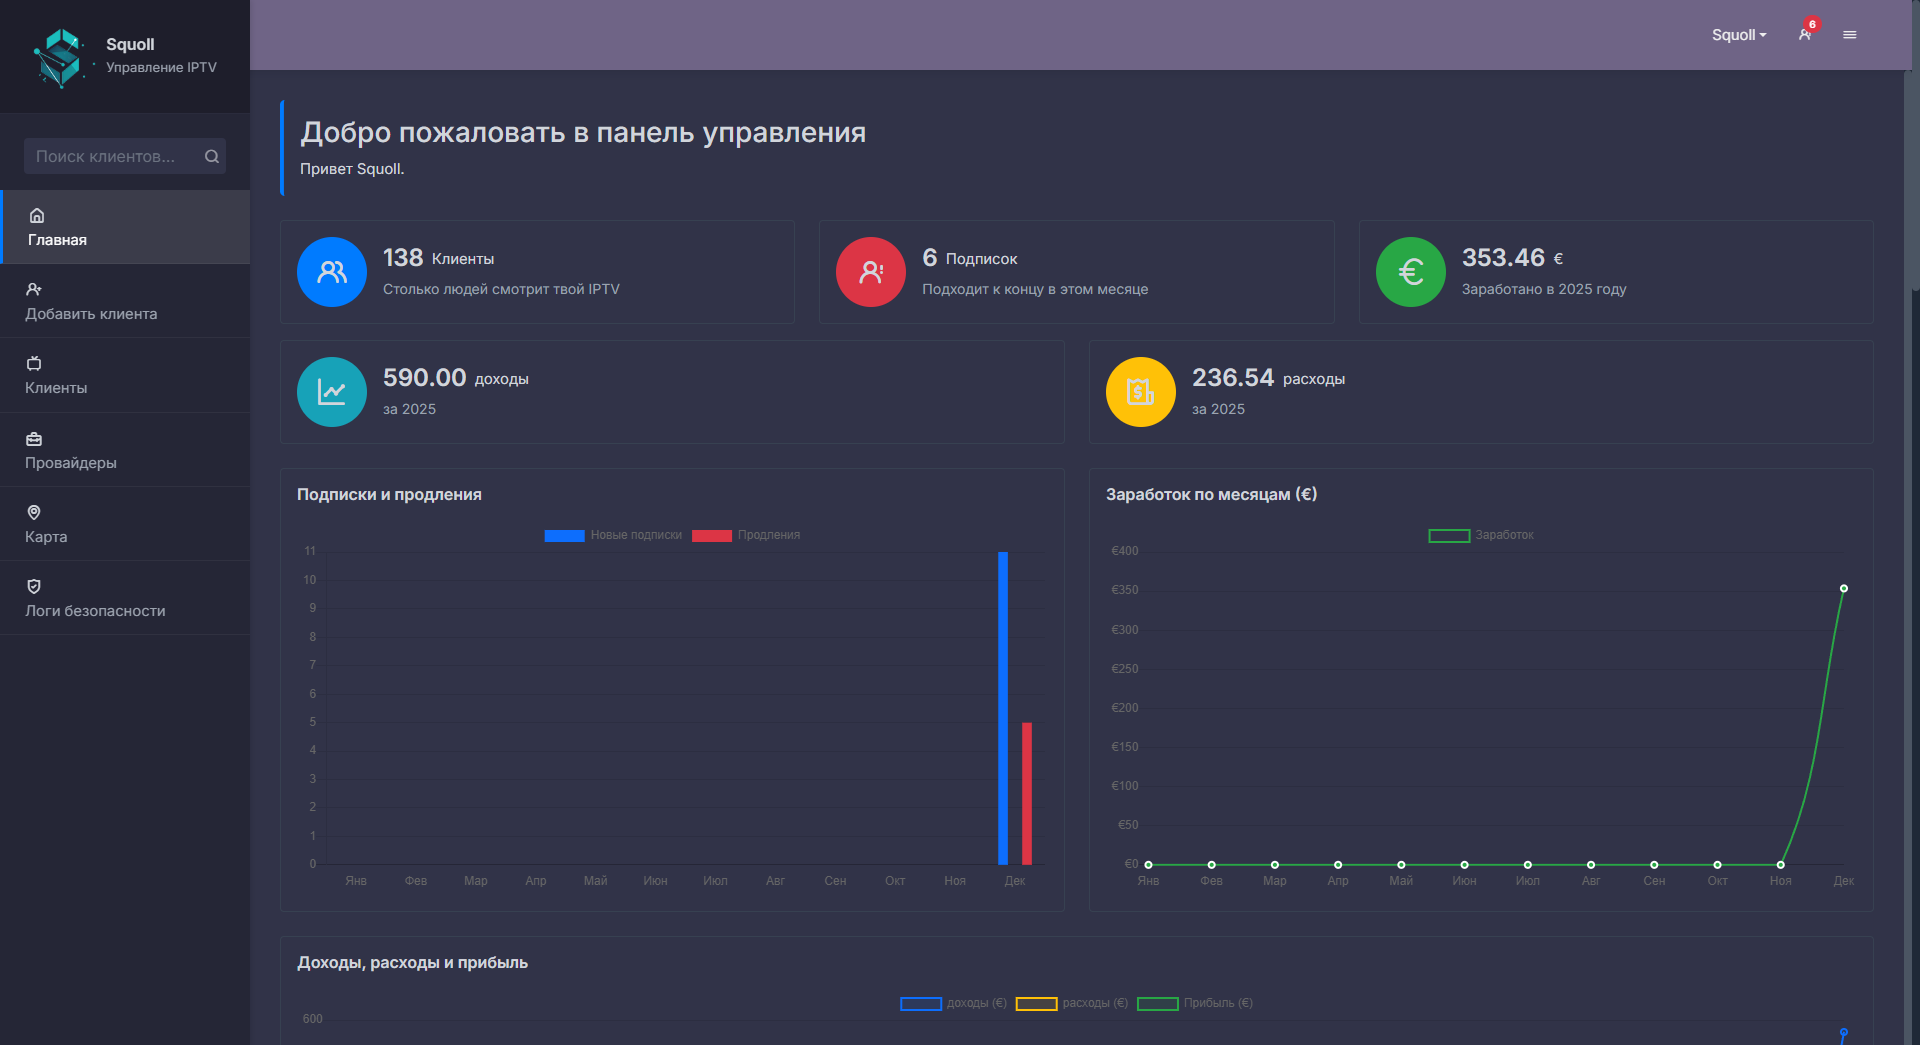Open the Squoll user dropdown
This screenshot has height=1045, width=1920.
click(1738, 35)
